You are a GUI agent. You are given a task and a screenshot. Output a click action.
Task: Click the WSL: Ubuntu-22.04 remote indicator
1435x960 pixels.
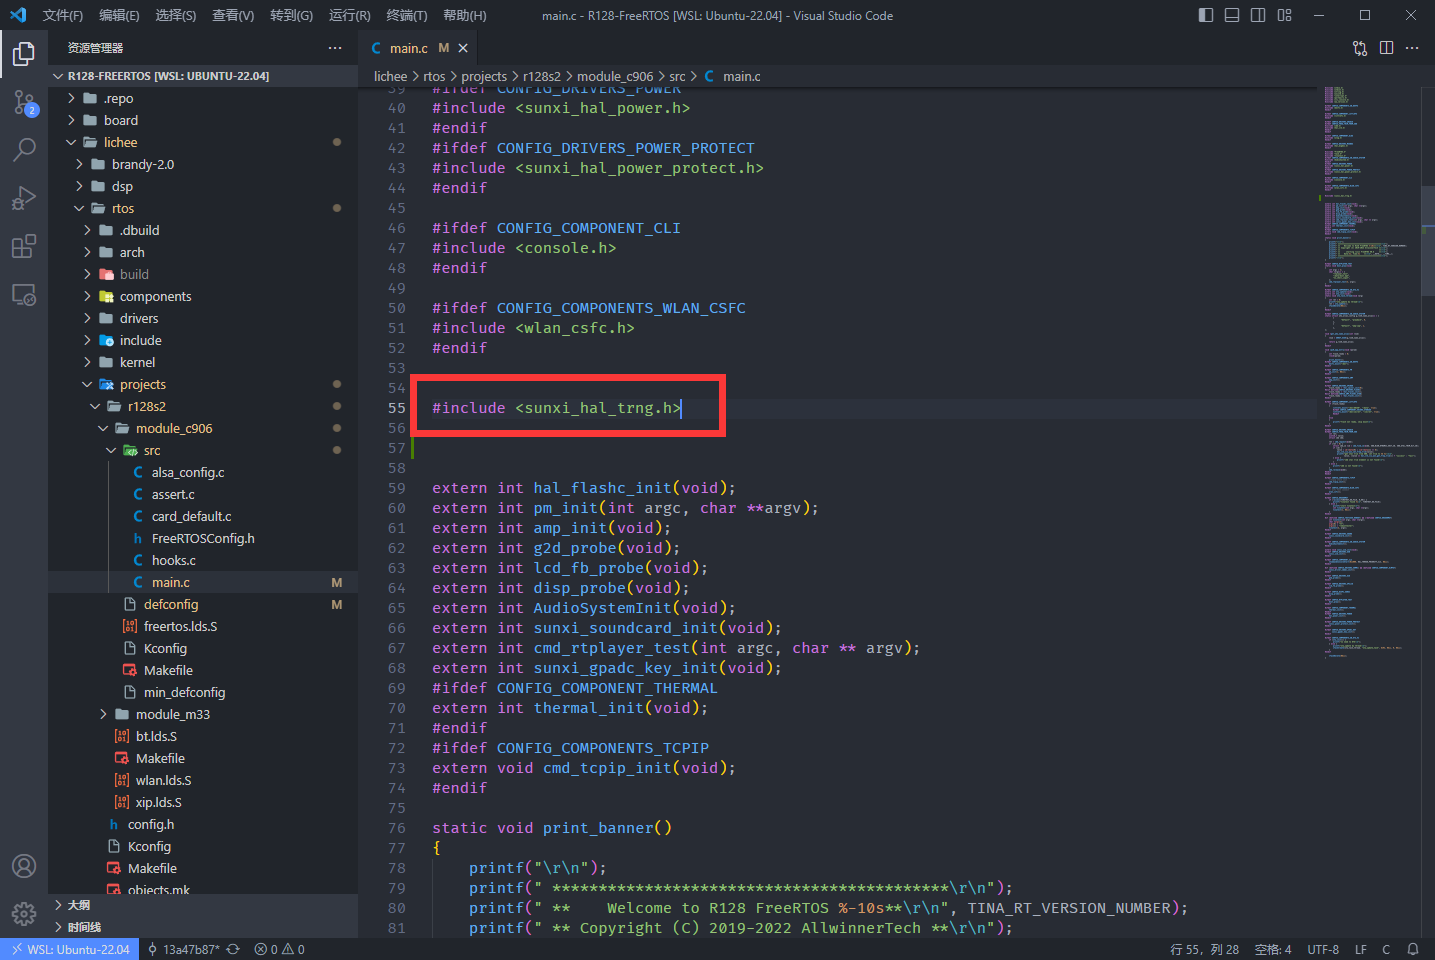point(69,949)
